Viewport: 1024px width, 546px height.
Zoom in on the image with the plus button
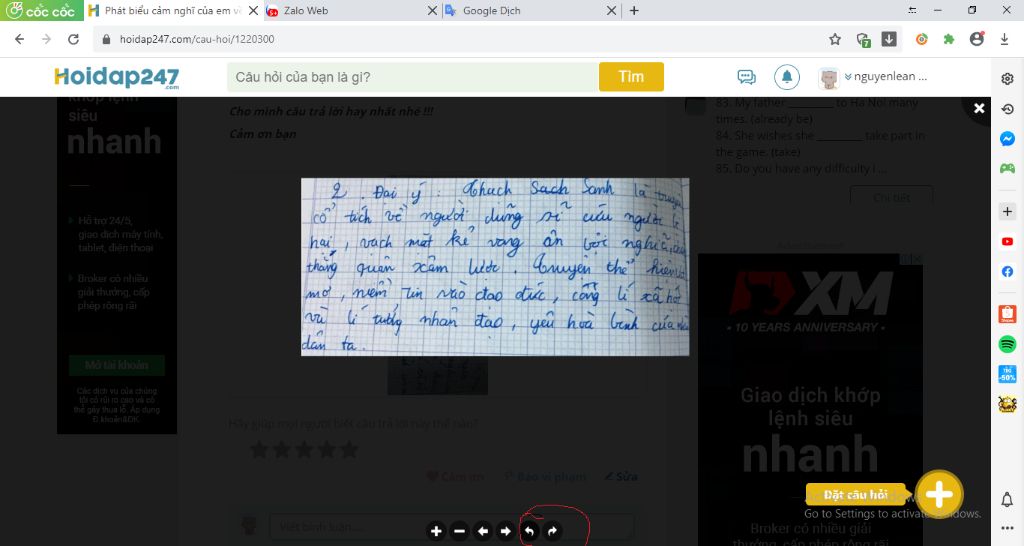click(x=436, y=531)
